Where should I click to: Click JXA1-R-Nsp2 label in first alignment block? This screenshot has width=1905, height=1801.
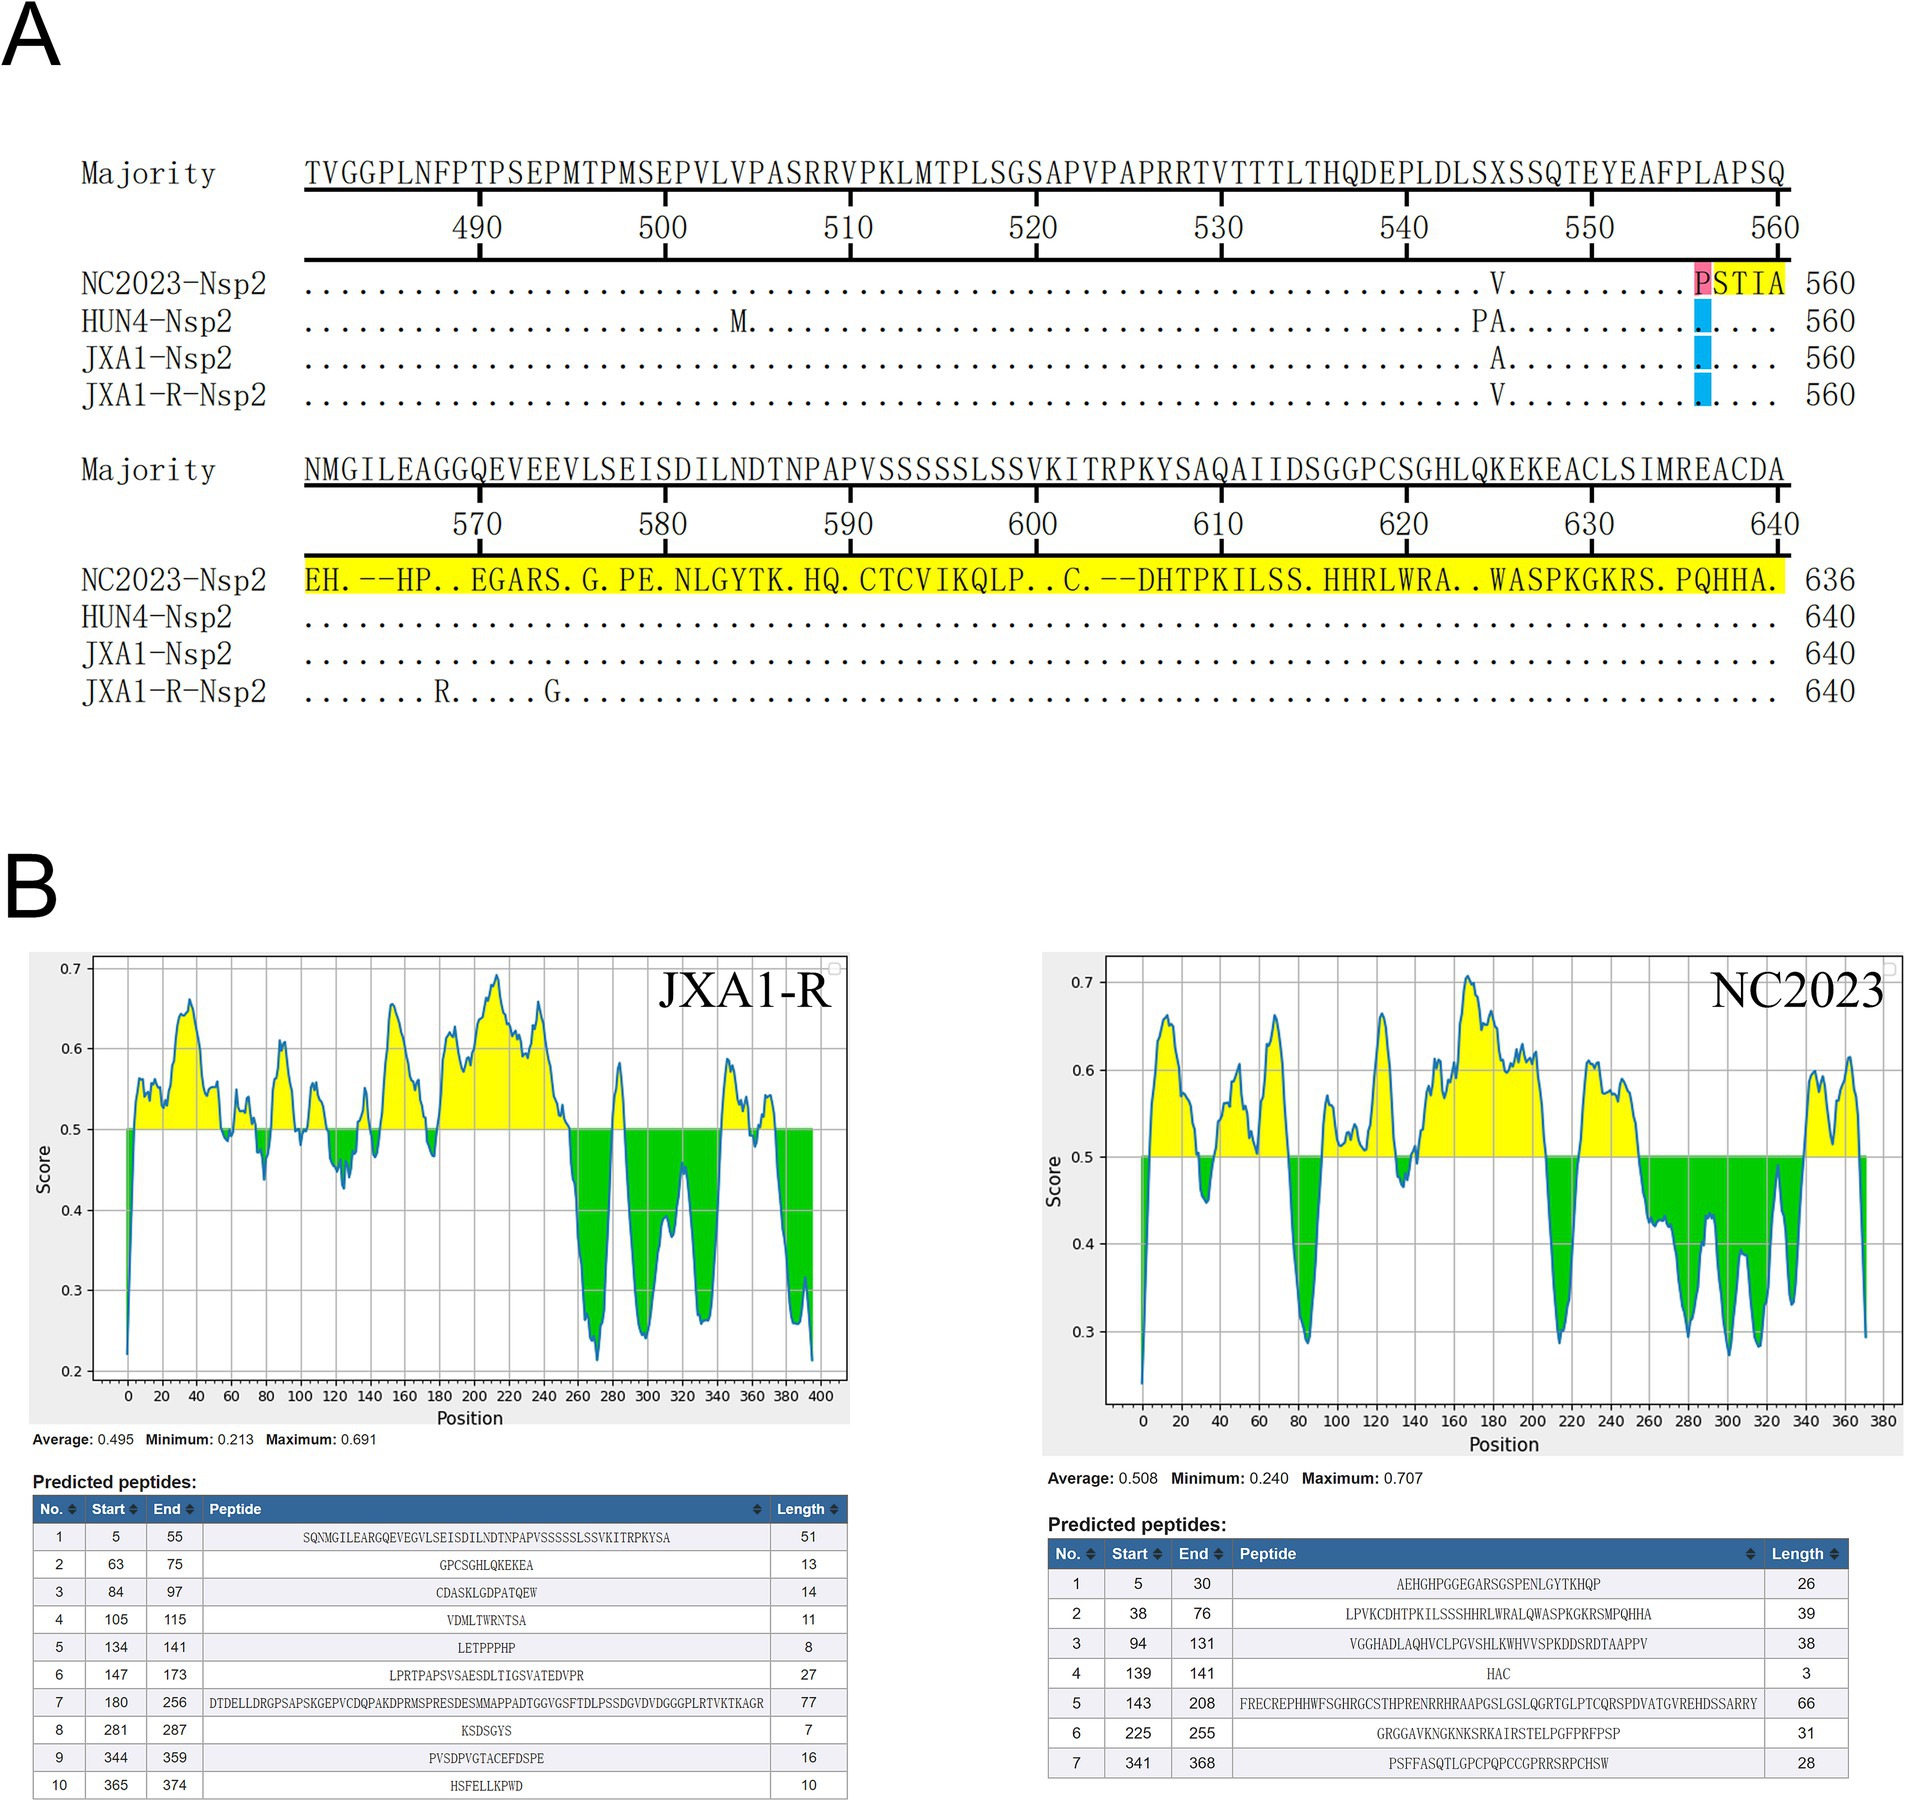click(174, 395)
